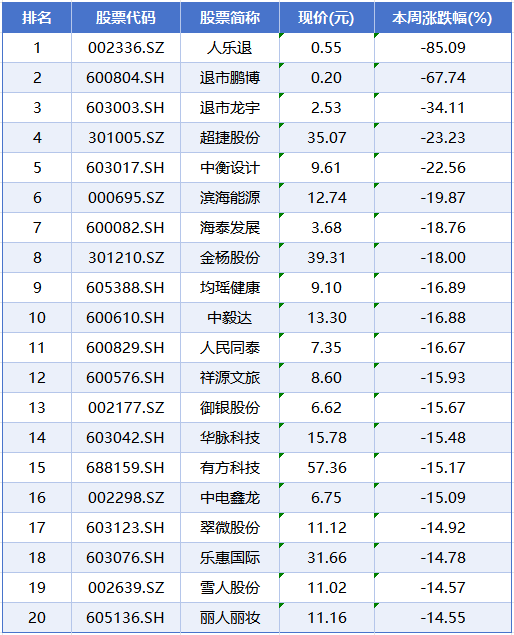
Task: Click the 股票代码 column header
Action: point(126,17)
